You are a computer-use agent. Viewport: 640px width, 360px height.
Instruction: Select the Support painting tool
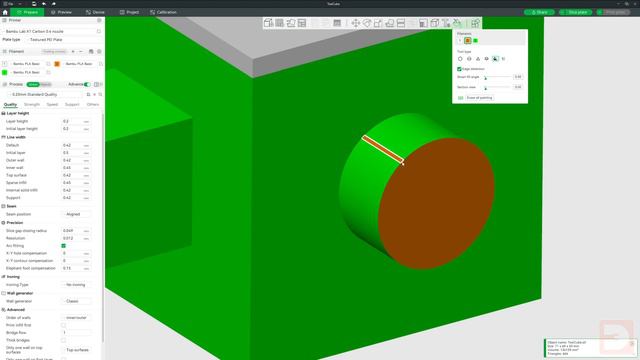423,23
